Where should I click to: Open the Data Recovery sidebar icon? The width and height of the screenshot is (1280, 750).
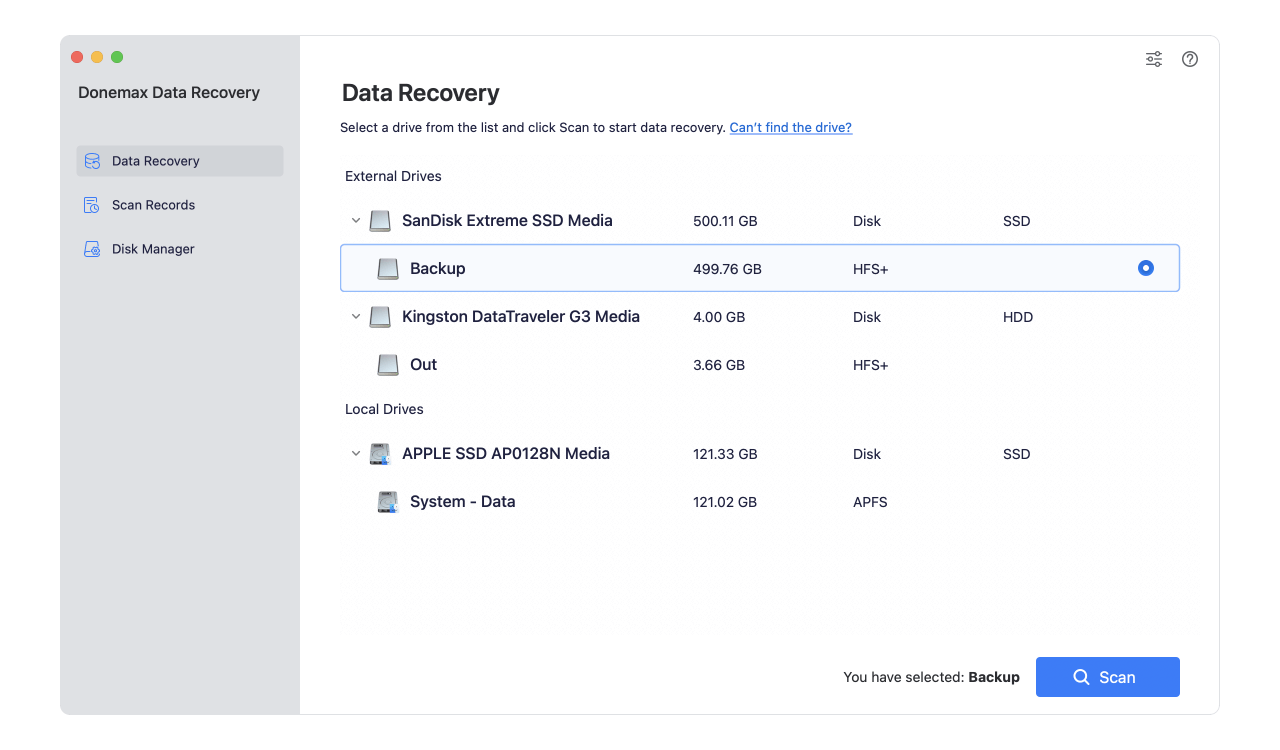pos(93,160)
